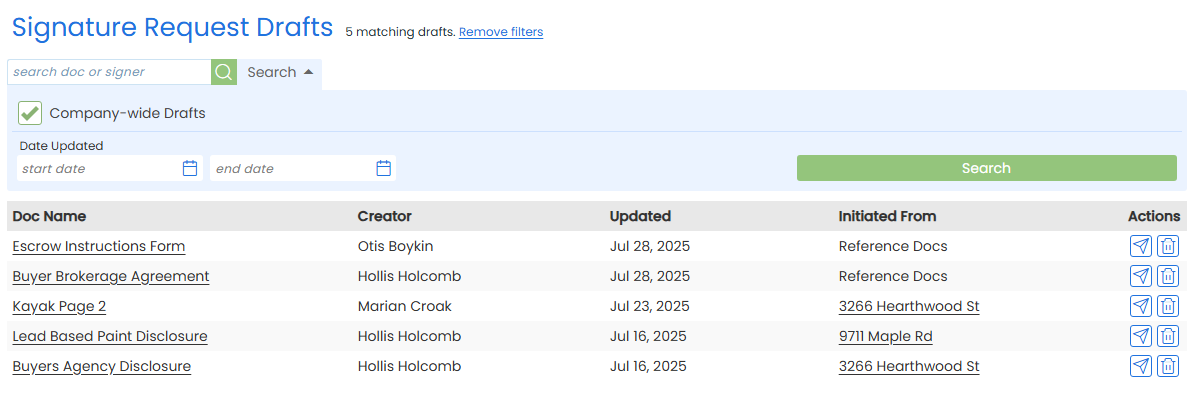Delete the Escrow Instructions Form draft
This screenshot has width=1192, height=404.
(1168, 246)
